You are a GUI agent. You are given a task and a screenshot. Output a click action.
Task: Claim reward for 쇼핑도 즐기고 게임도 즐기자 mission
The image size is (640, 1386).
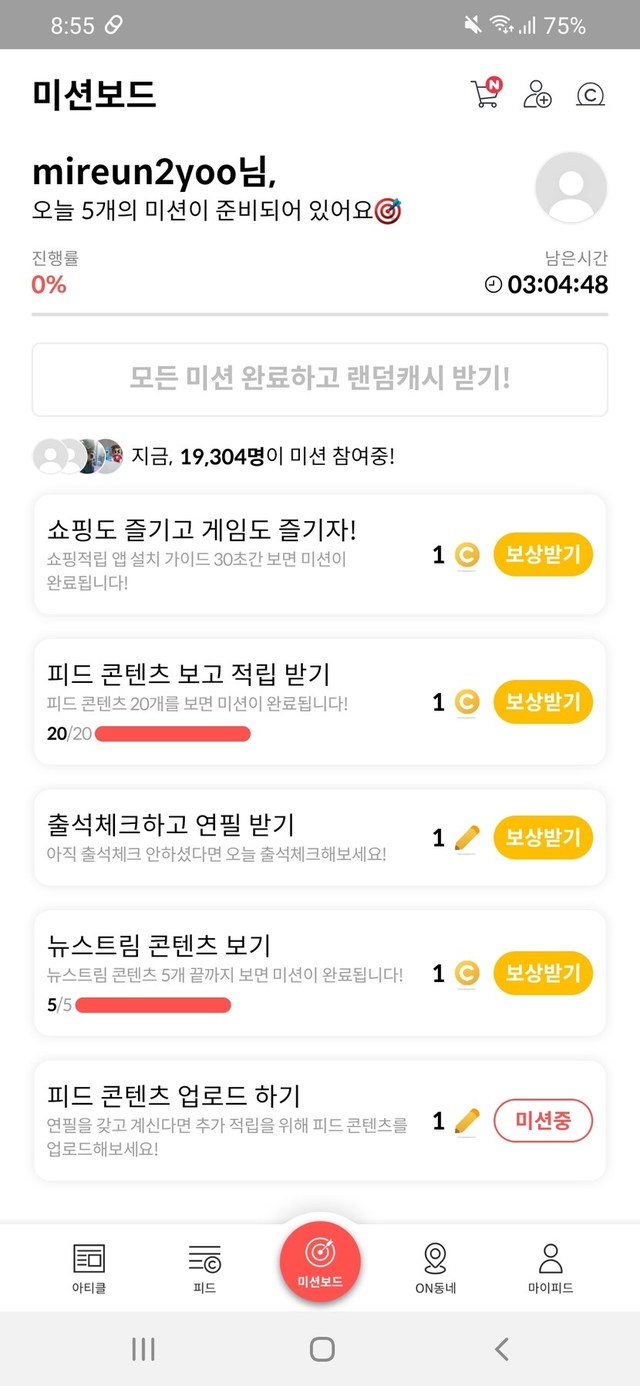coord(543,554)
